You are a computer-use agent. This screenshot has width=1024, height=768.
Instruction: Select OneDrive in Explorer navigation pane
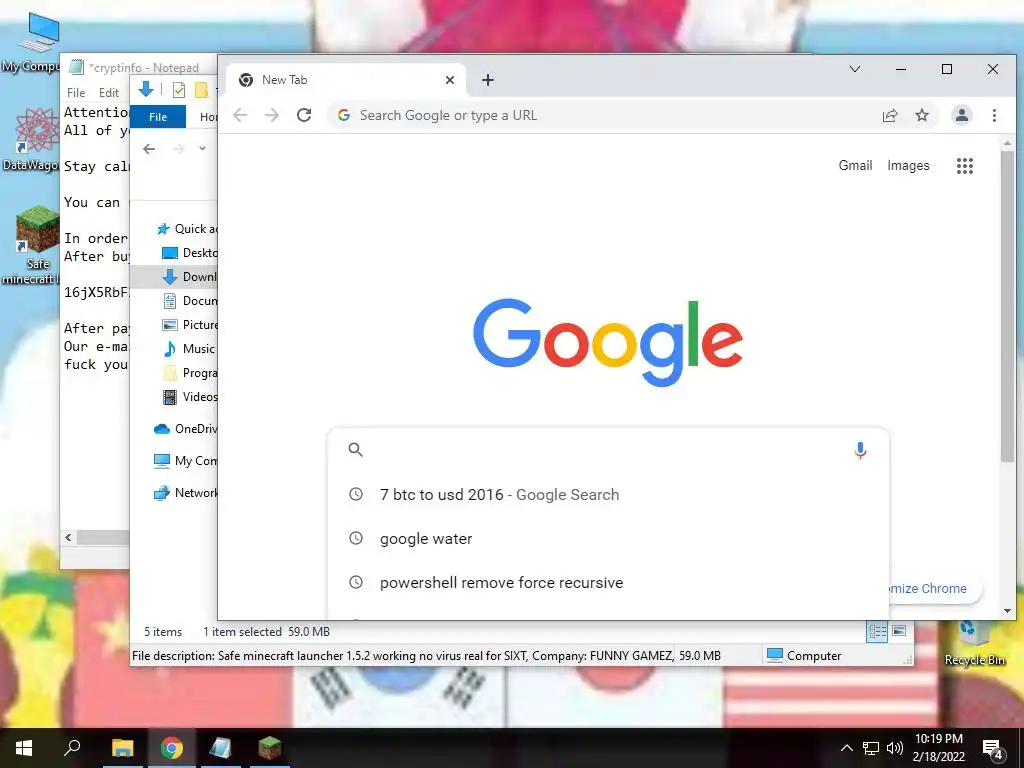pyautogui.click(x=185, y=428)
